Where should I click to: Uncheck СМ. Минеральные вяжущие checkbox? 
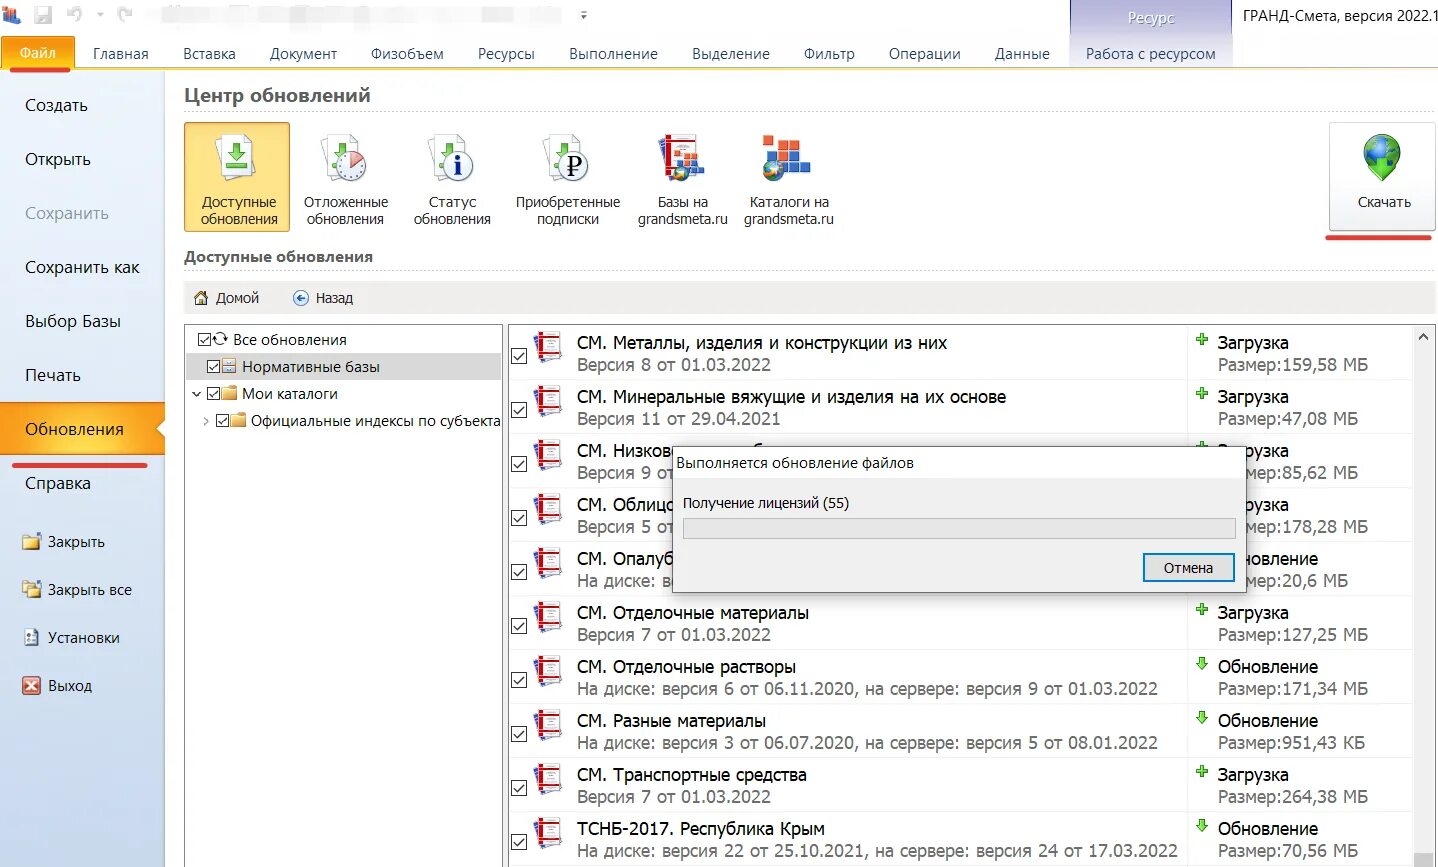519,410
